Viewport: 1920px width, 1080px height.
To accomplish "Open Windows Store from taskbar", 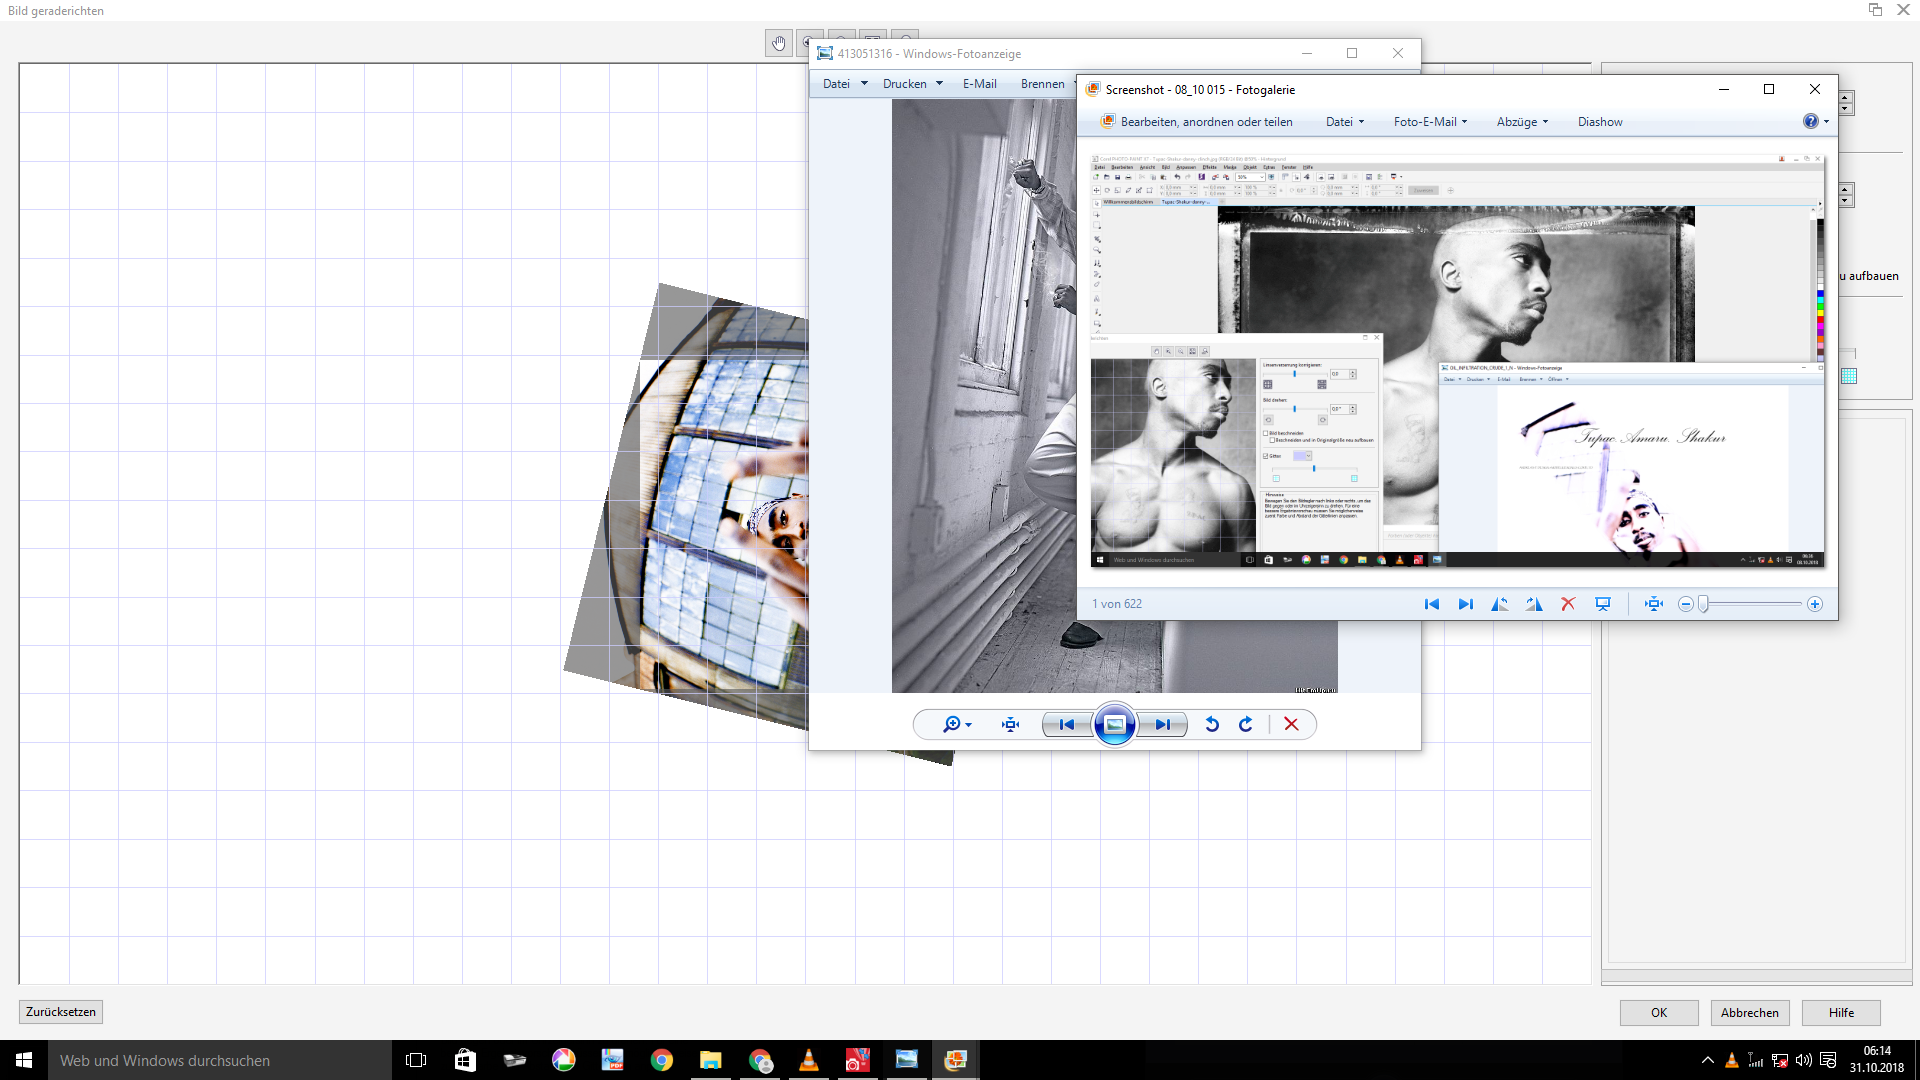I will [465, 1060].
